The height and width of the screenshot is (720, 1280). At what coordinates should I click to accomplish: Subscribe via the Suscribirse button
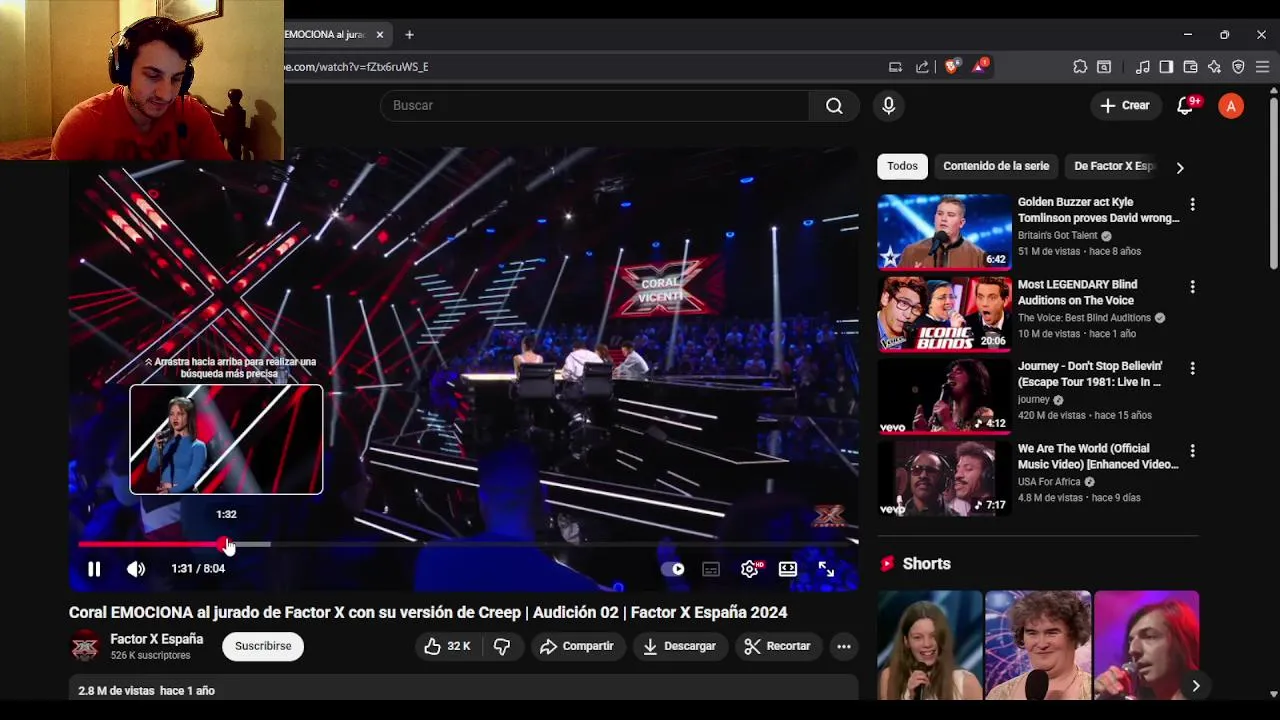pos(263,646)
